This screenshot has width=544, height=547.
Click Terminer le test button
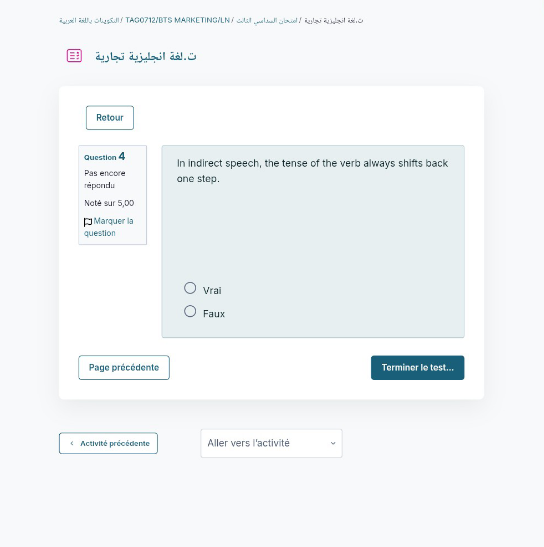coord(418,367)
